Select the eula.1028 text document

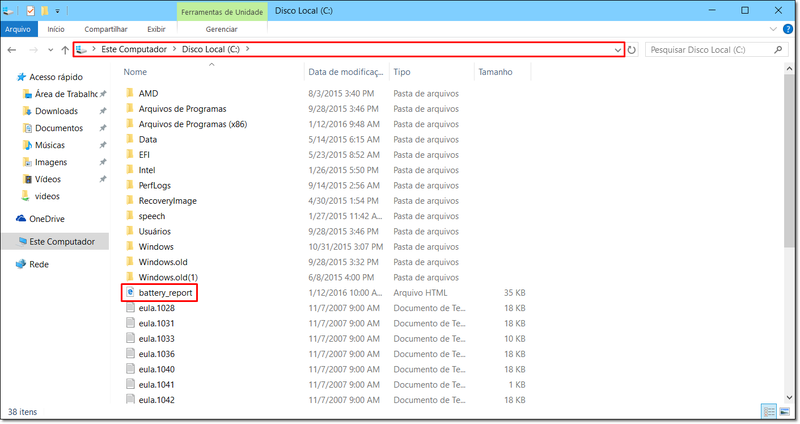coord(156,308)
